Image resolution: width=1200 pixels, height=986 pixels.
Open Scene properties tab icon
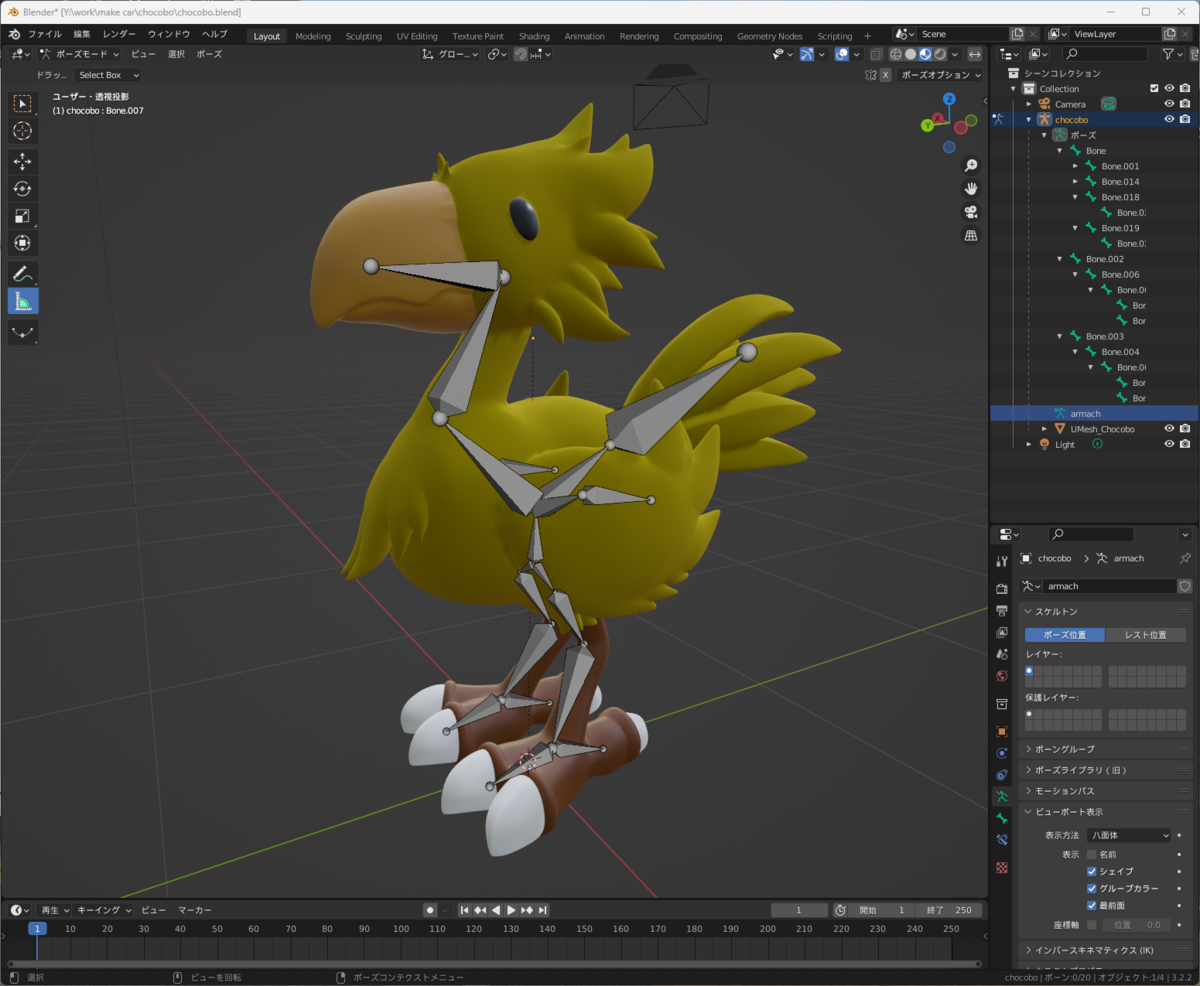(x=1002, y=654)
